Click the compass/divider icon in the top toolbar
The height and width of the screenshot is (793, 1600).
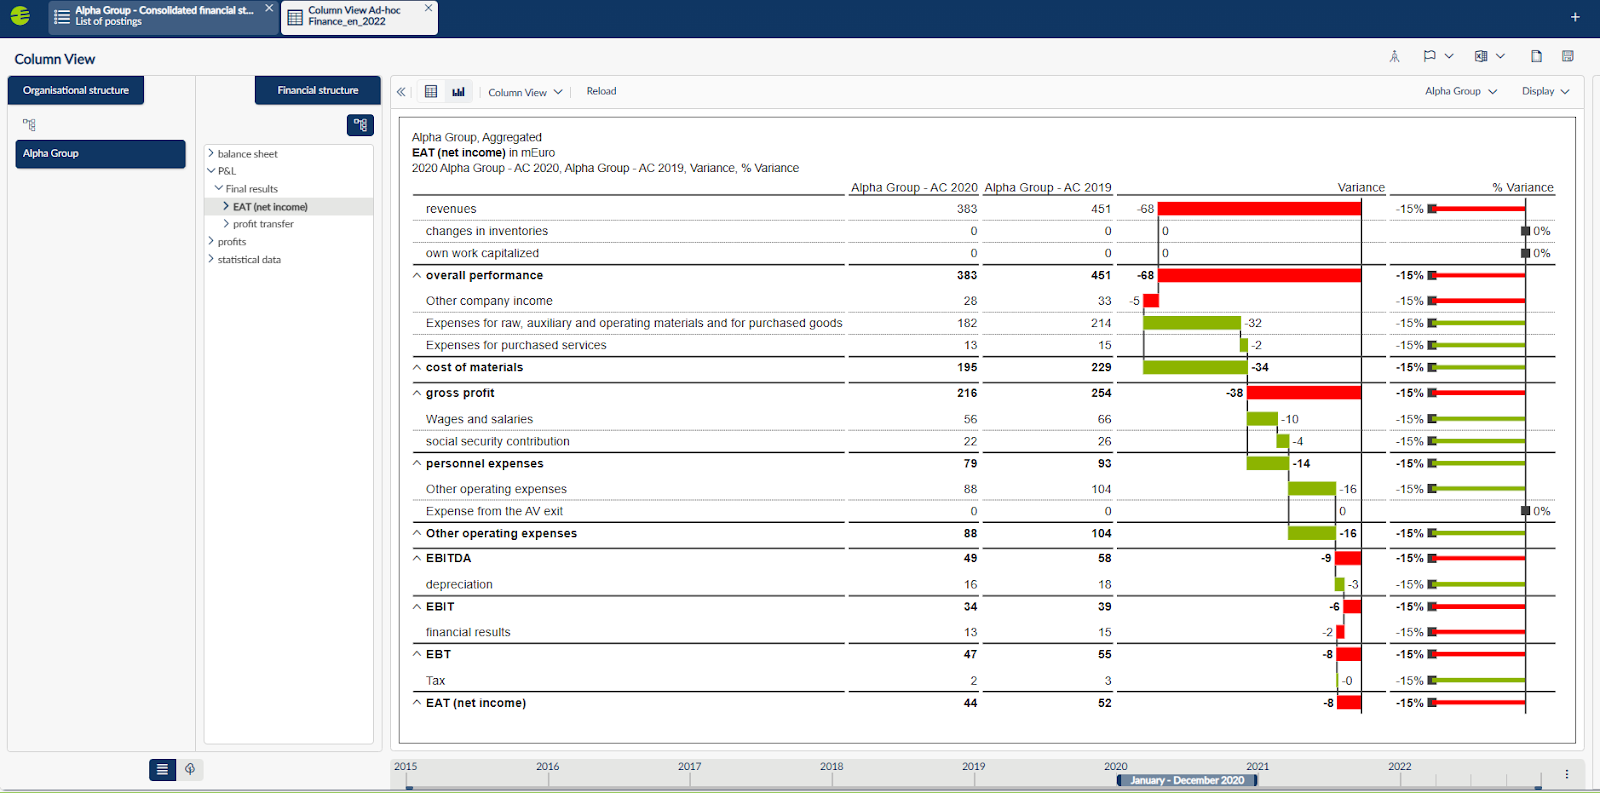click(x=1394, y=56)
